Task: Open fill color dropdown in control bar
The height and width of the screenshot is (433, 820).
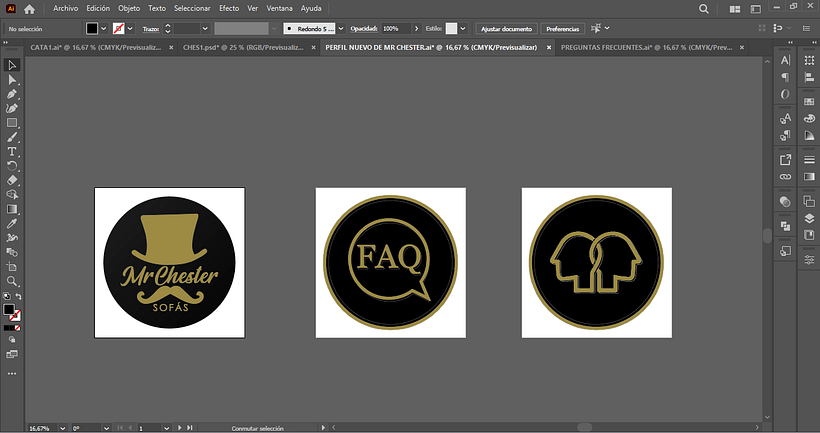Action: tap(104, 29)
